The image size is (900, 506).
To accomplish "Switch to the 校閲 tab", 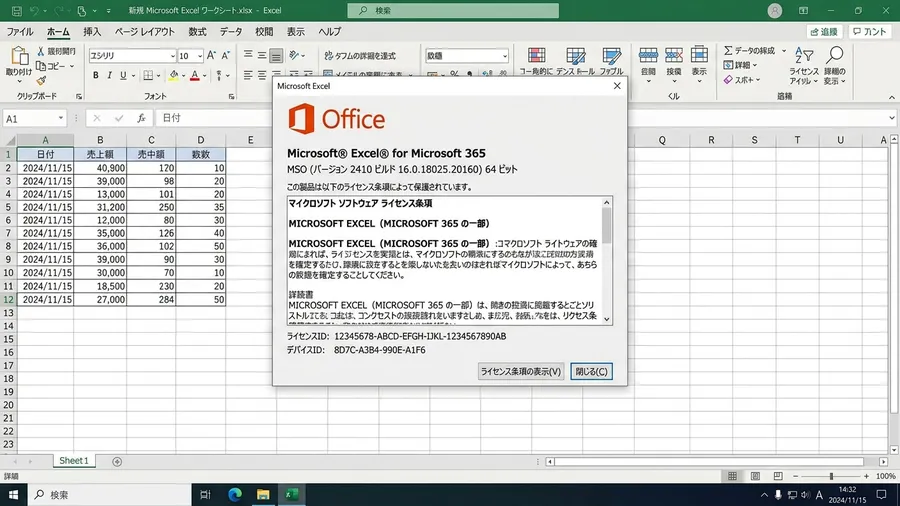I will (x=264, y=32).
